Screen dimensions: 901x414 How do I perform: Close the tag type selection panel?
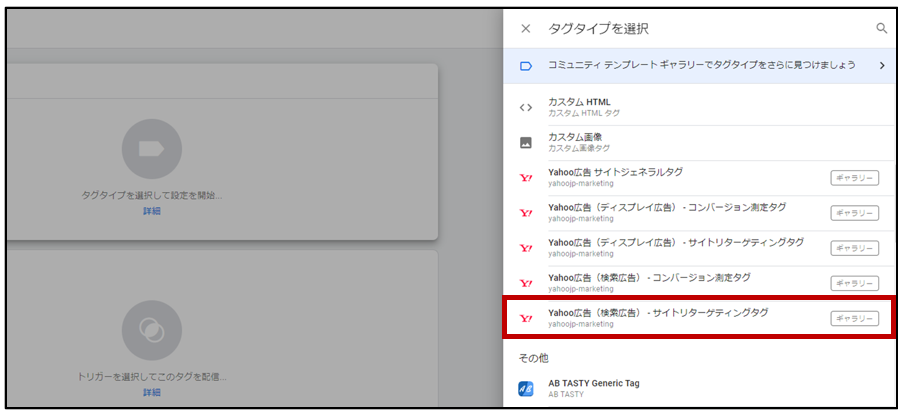click(x=525, y=29)
